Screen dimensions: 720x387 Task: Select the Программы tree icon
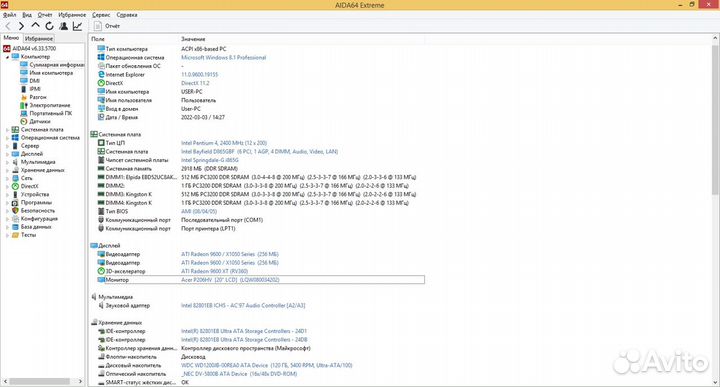point(15,202)
